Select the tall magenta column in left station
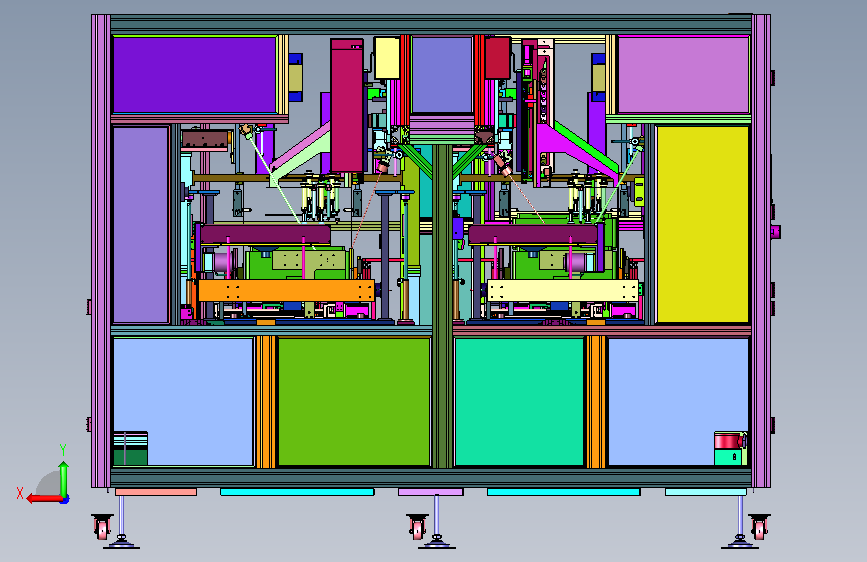Screen dimensions: 867x562 pos(347,105)
